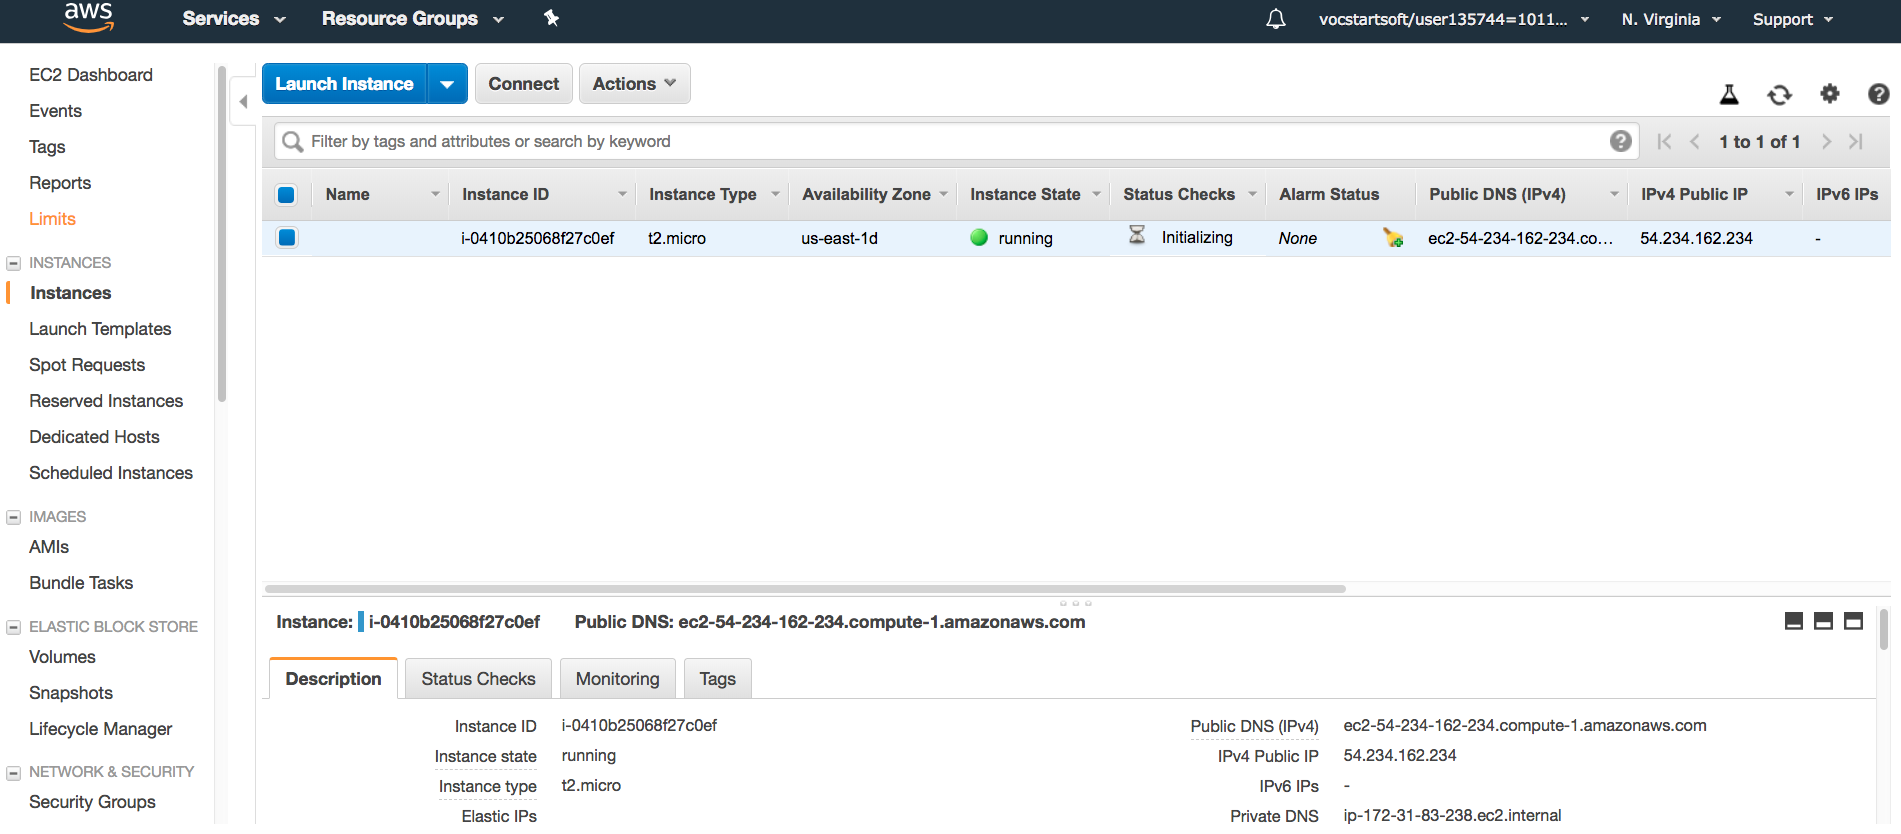Collapse the ELASTIC BLOCK STORE section
The width and height of the screenshot is (1901, 834).
coord(13,627)
